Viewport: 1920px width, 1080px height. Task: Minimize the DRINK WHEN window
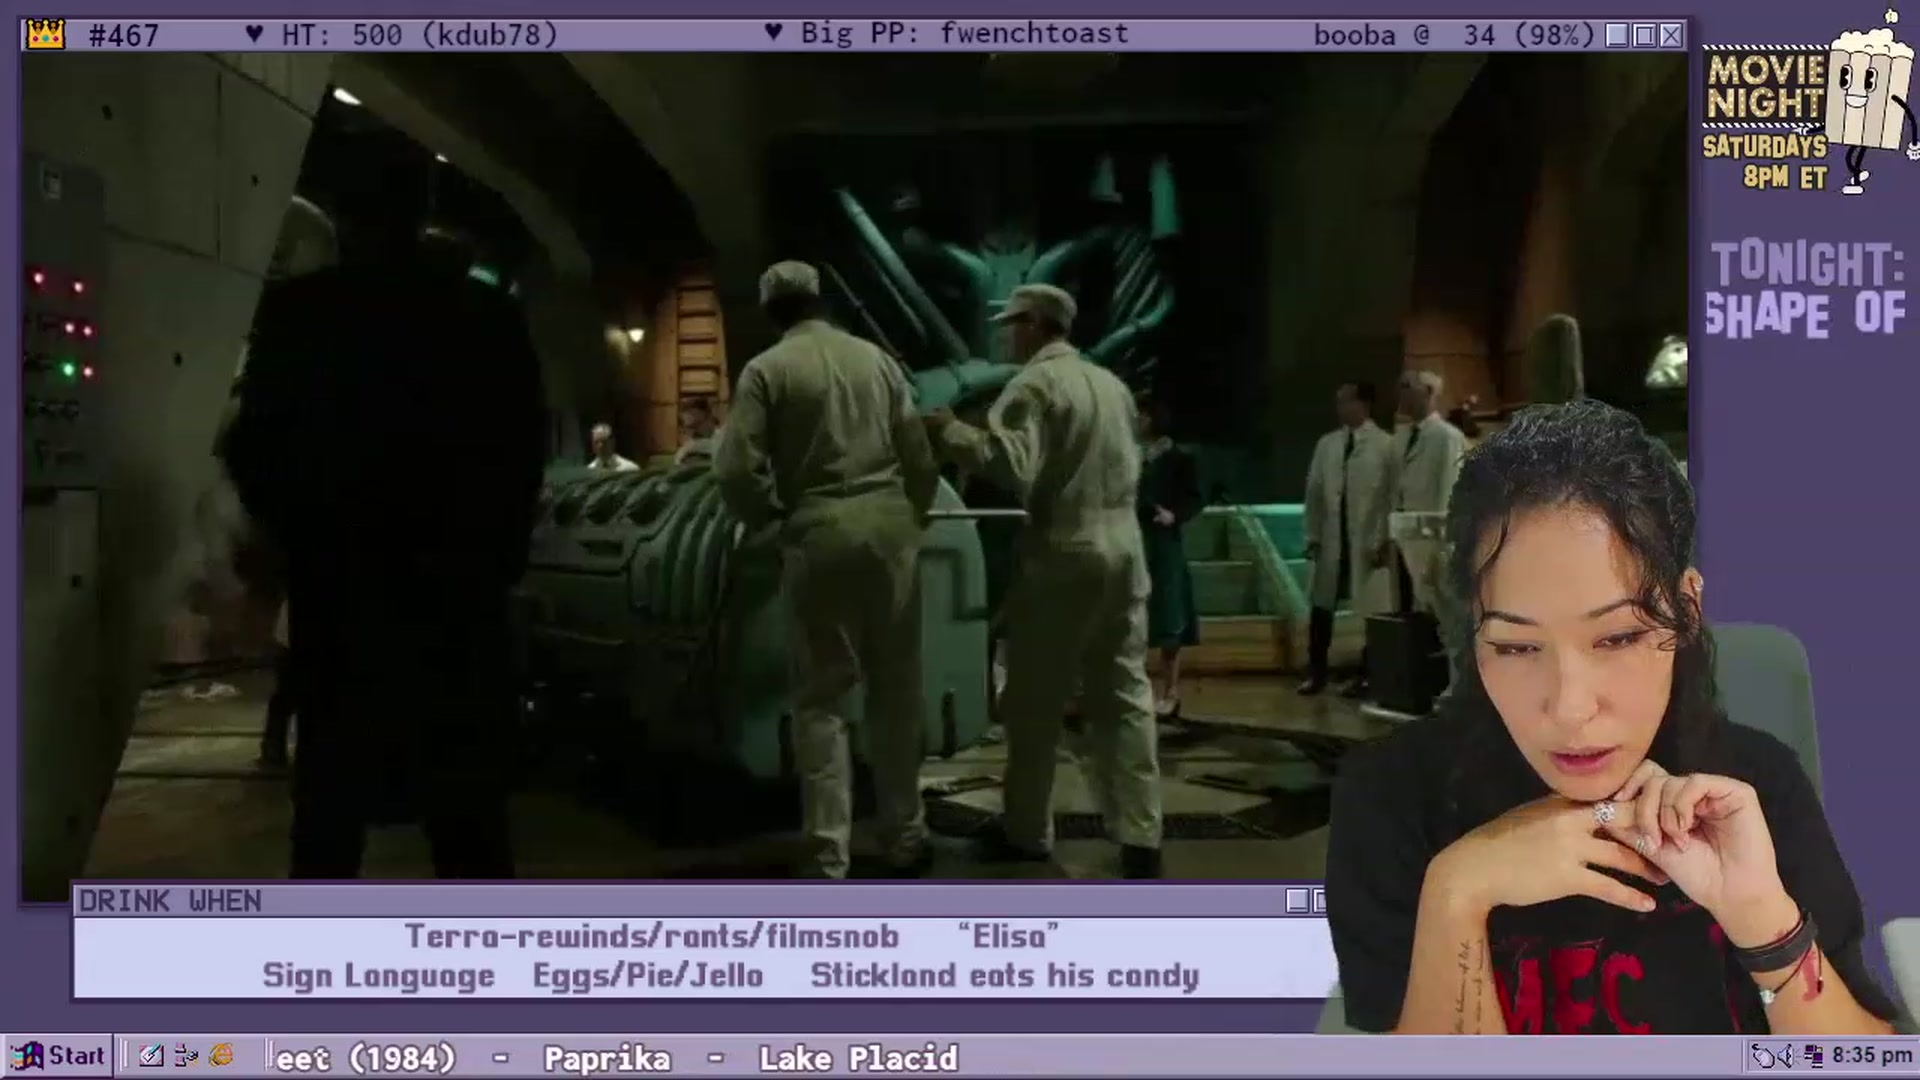click(1297, 901)
